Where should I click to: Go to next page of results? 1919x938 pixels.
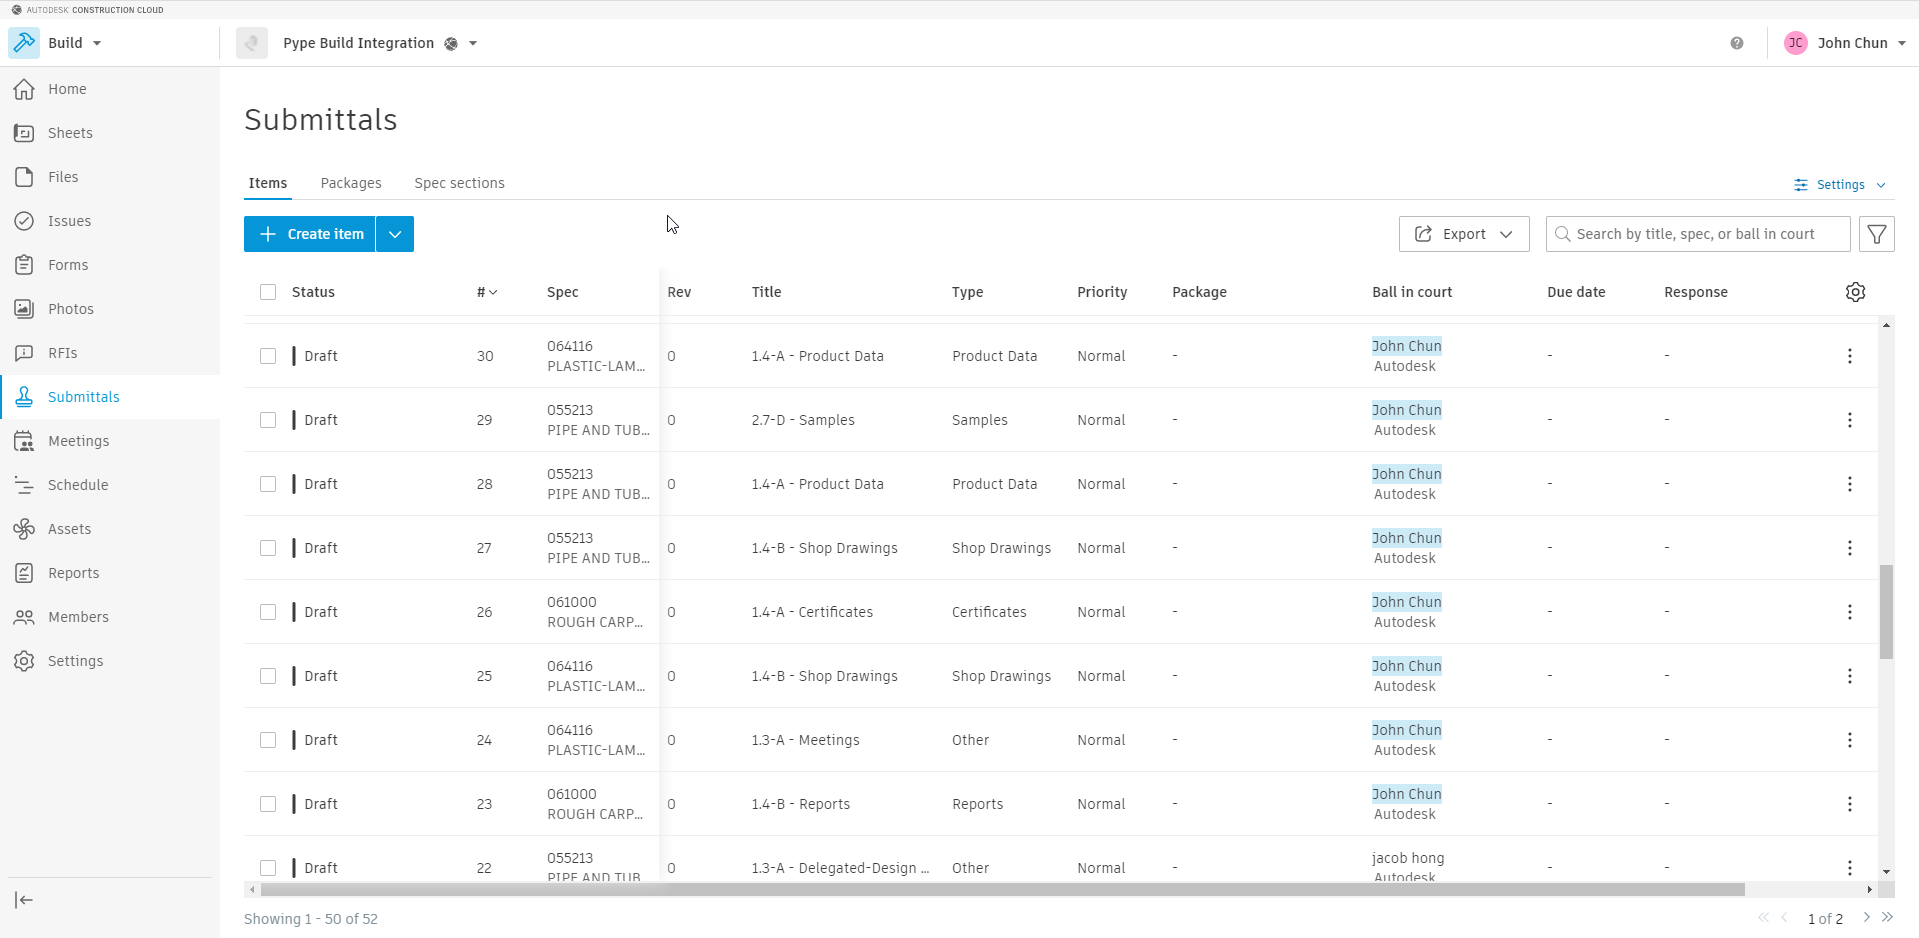coord(1866,918)
